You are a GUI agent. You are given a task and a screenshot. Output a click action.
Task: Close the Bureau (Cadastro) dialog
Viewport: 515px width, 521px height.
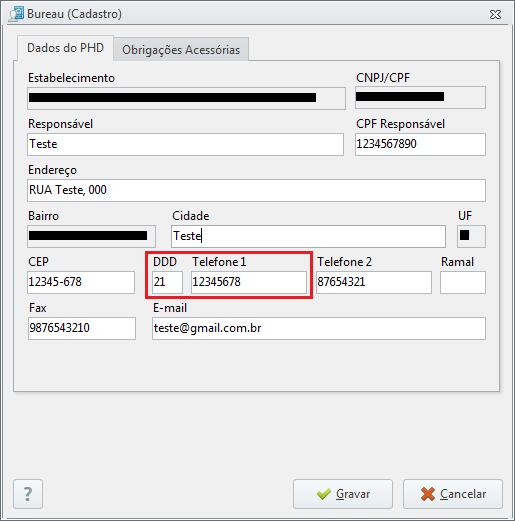pyautogui.click(x=495, y=14)
